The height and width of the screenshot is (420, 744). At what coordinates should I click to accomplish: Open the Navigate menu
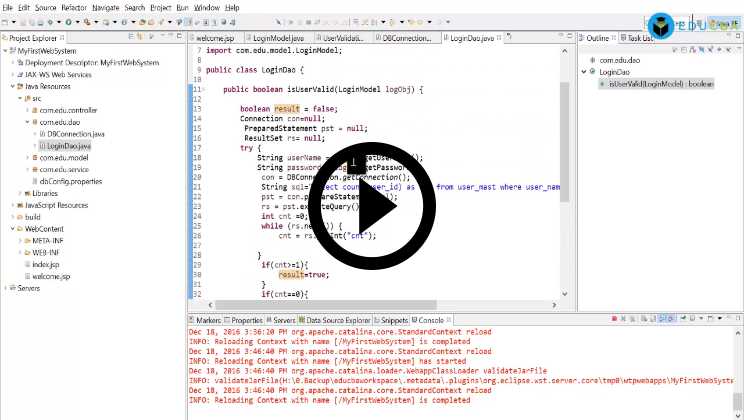click(105, 7)
